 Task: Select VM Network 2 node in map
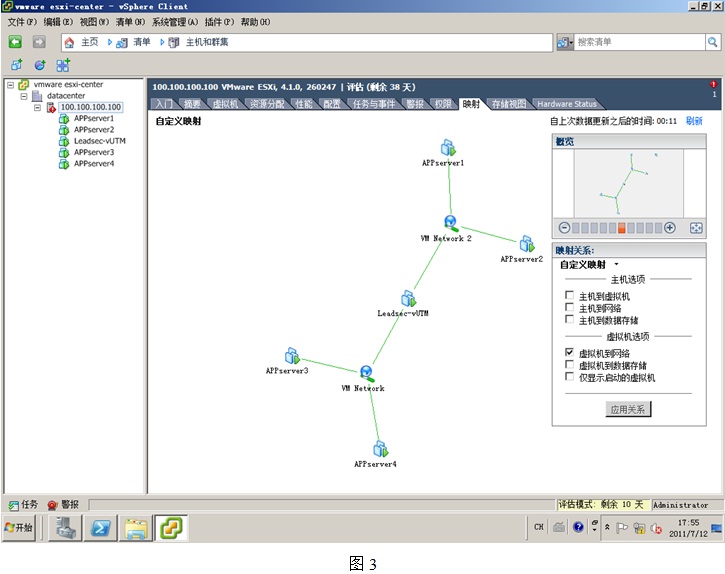[x=451, y=223]
